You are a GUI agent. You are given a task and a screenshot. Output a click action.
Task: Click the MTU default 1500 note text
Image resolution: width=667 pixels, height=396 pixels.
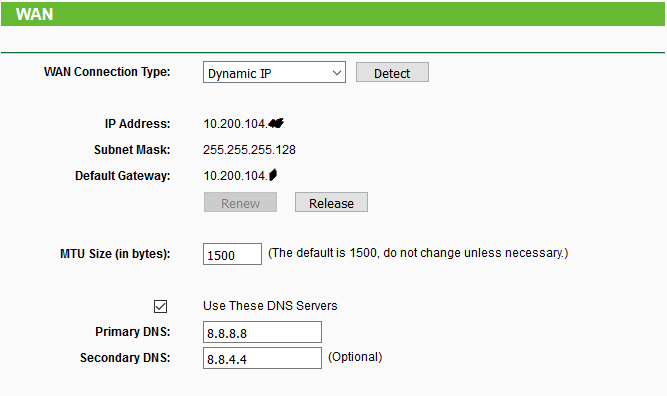point(418,253)
